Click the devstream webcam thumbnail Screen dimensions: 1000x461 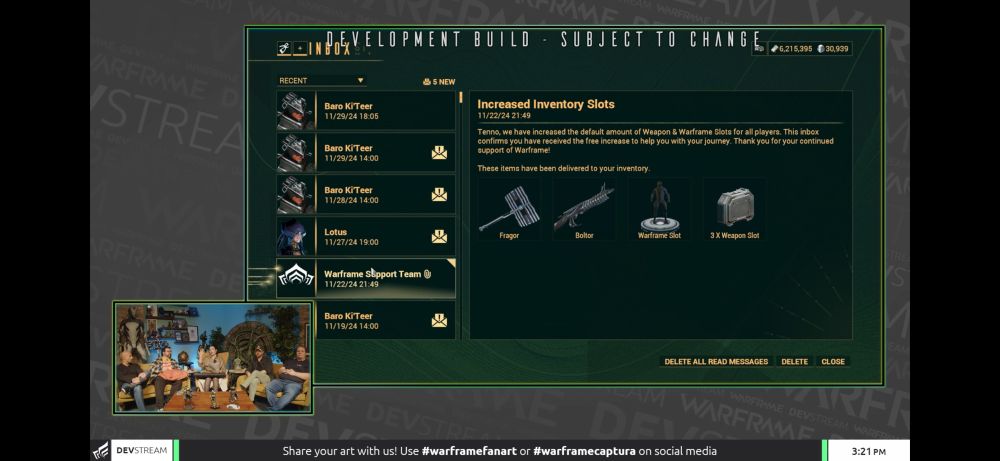tap(213, 358)
